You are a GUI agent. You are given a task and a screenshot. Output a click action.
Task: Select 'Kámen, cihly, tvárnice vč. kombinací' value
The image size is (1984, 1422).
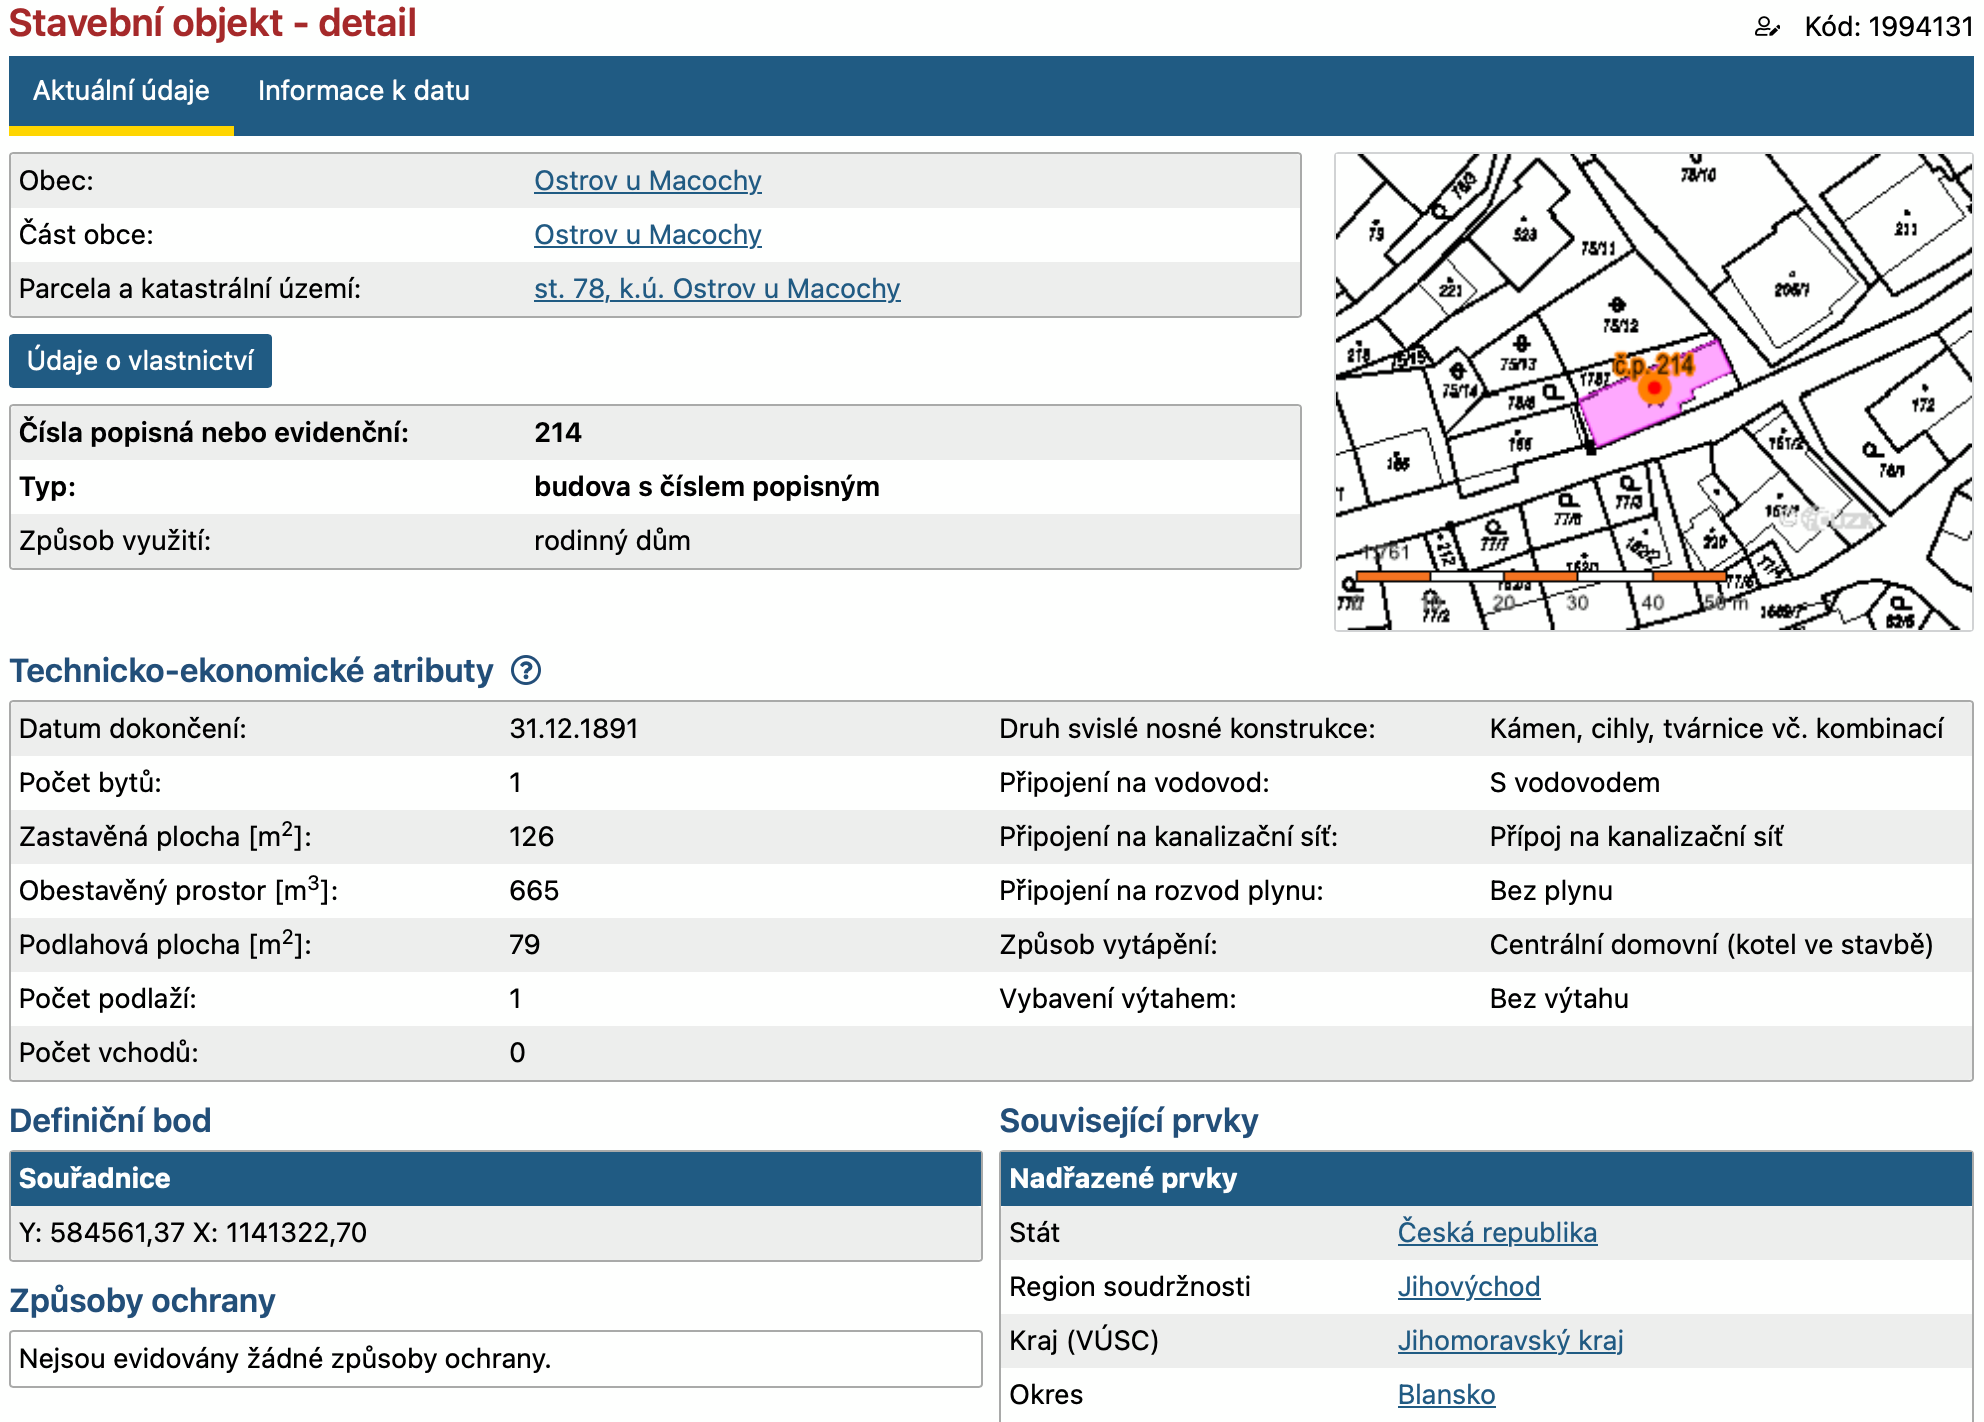1716,729
